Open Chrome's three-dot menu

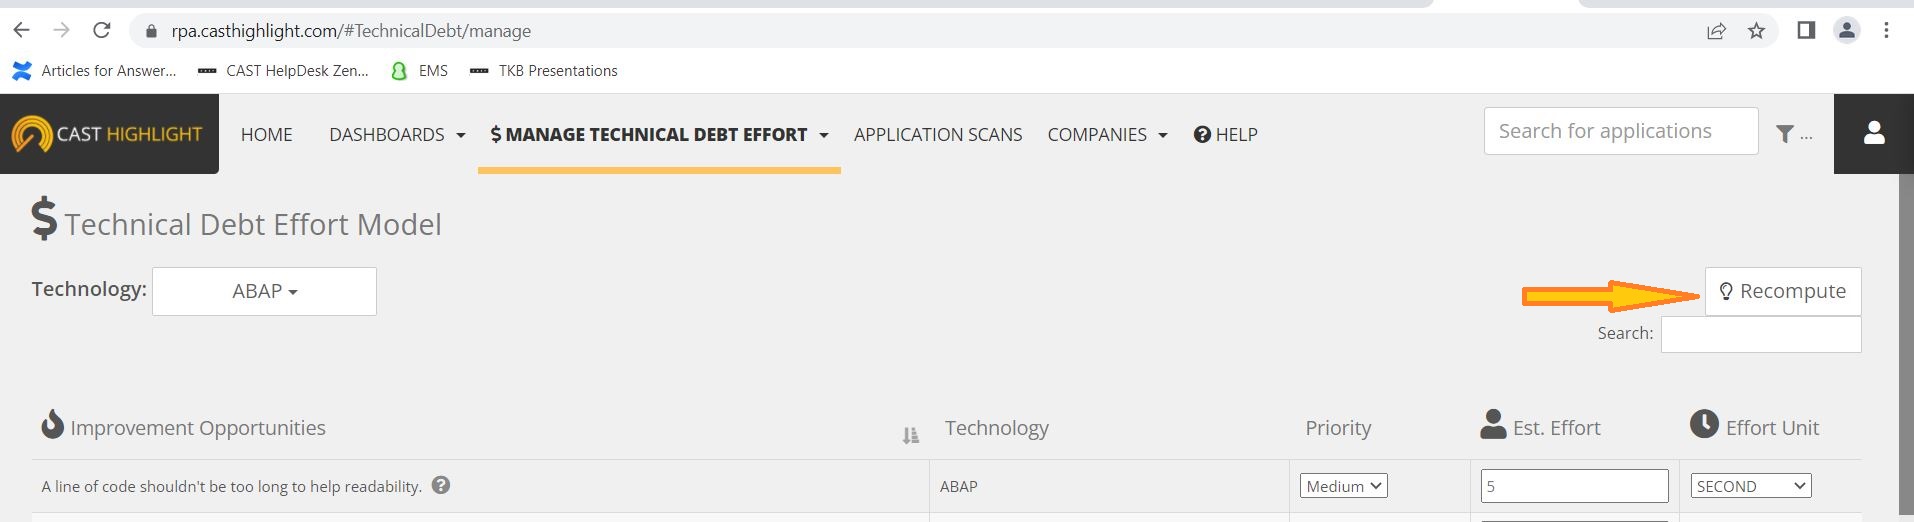tap(1886, 31)
